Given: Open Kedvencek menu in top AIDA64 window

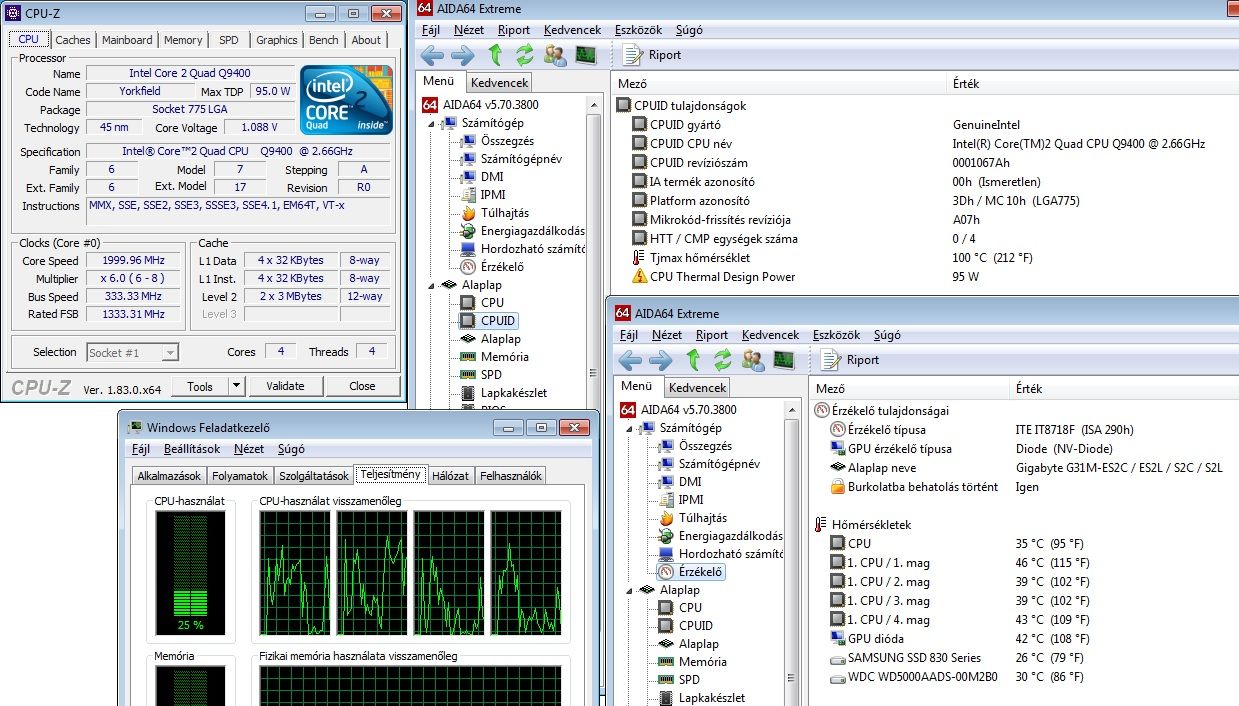Looking at the screenshot, I should (x=572, y=30).
